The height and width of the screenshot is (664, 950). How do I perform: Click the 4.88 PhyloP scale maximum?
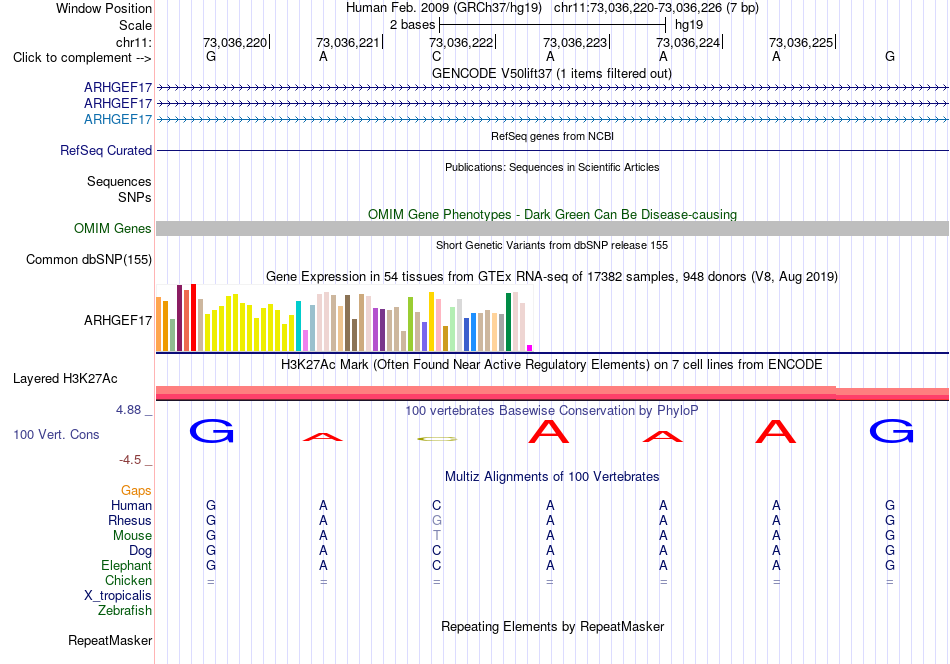(128, 410)
